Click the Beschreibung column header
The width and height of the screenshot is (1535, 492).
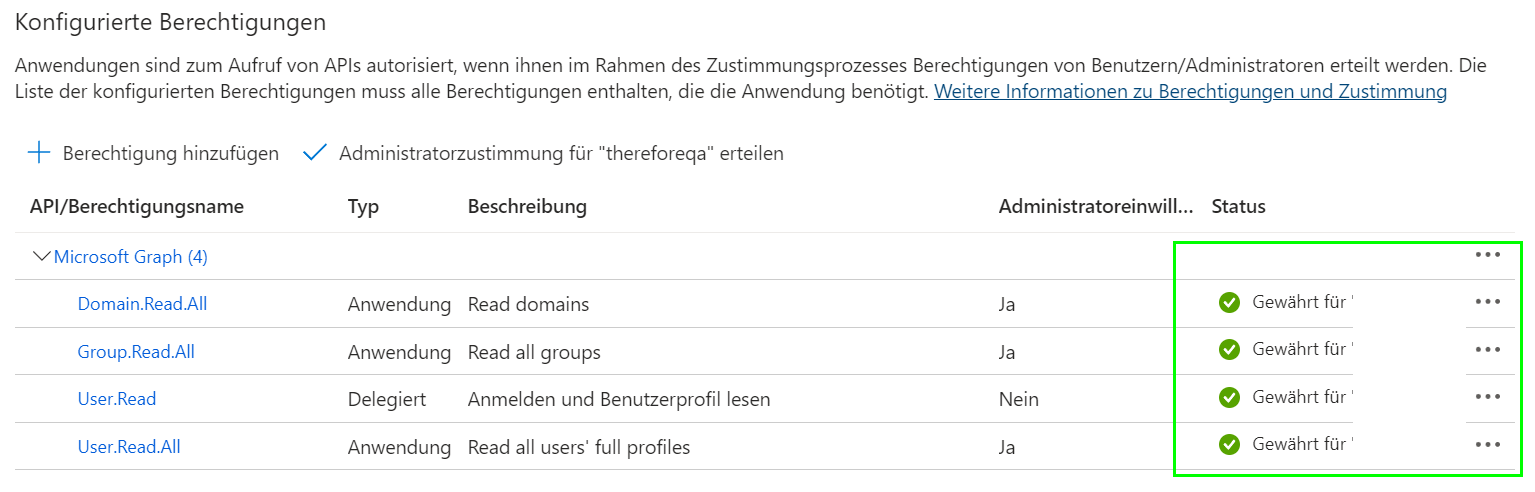point(527,207)
